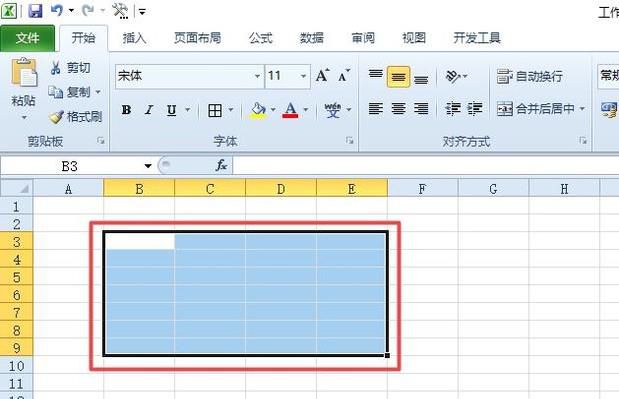Viewport: 619px width, 399px height.
Task: Click the fx insert function icon
Action: (x=221, y=165)
